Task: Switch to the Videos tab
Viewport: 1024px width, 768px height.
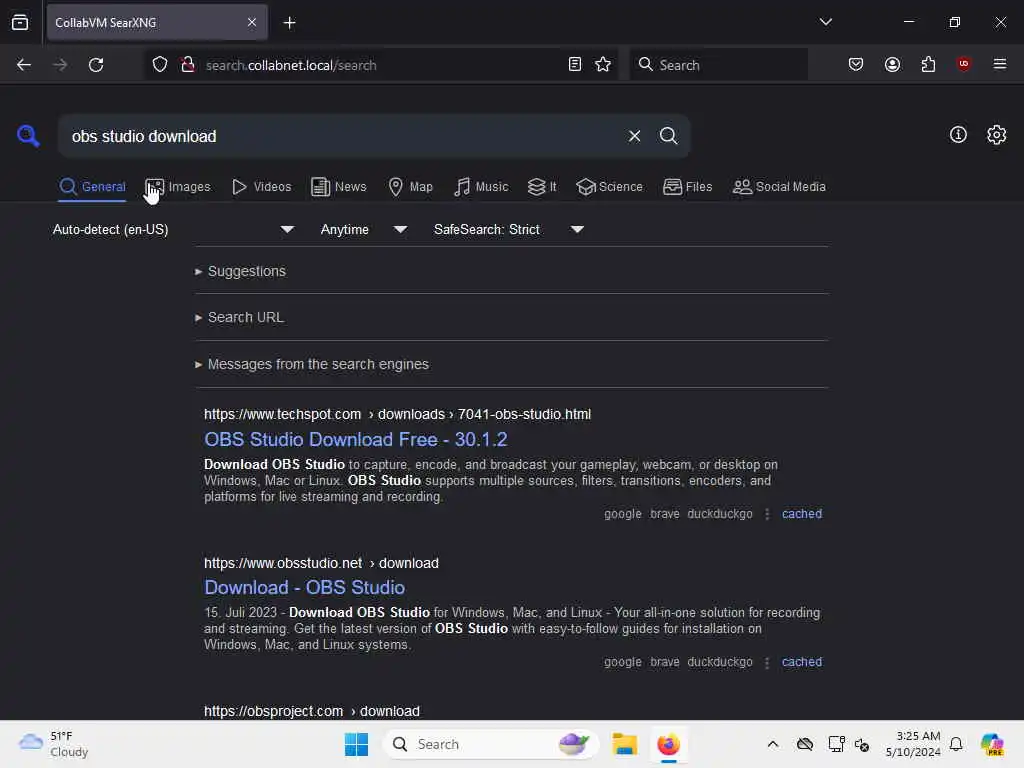Action: [x=262, y=187]
